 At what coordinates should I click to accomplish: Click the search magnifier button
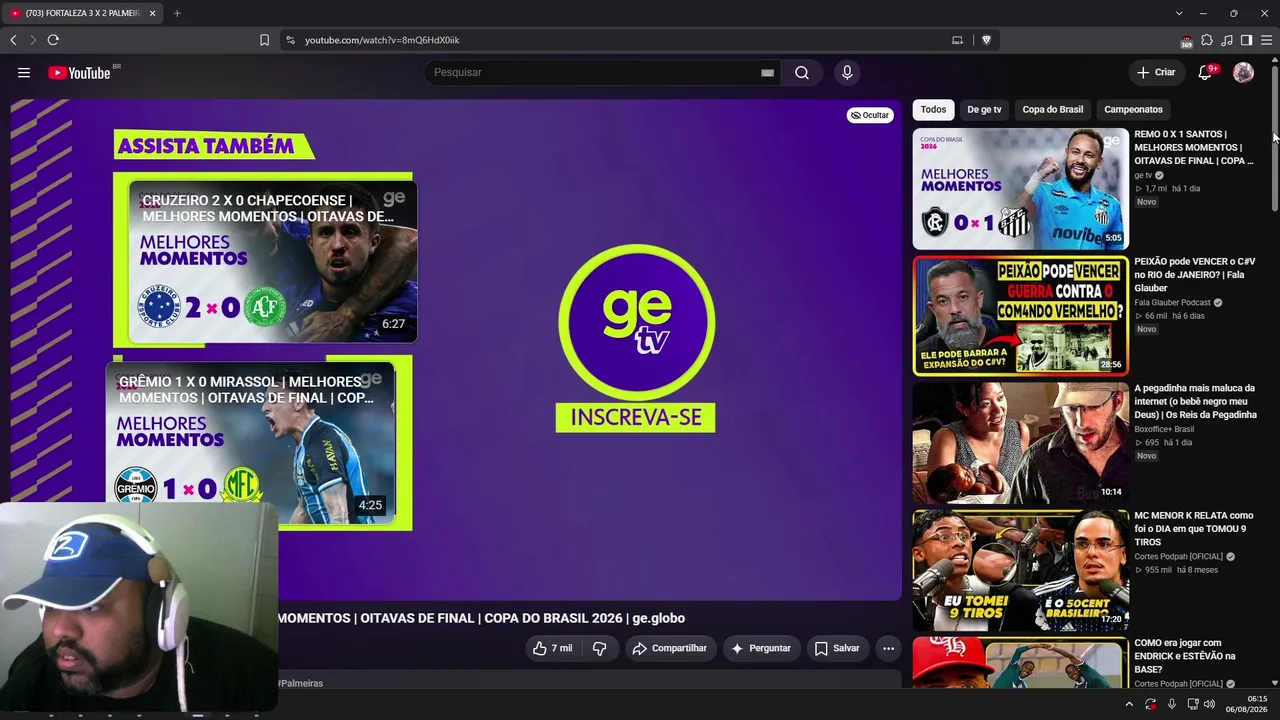[802, 72]
